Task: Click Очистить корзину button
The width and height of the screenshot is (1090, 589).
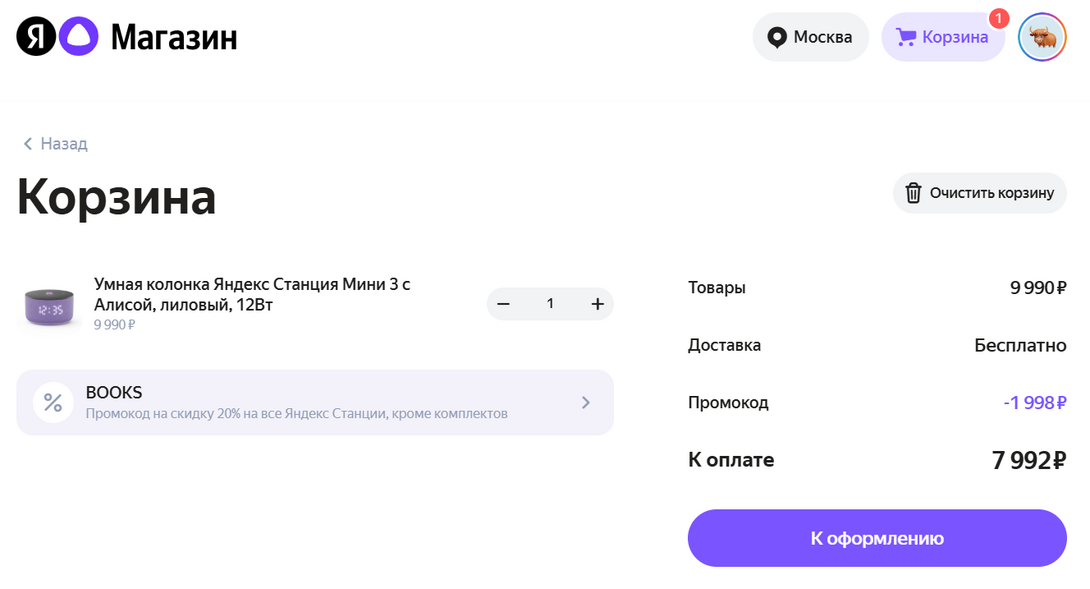Action: point(979,193)
